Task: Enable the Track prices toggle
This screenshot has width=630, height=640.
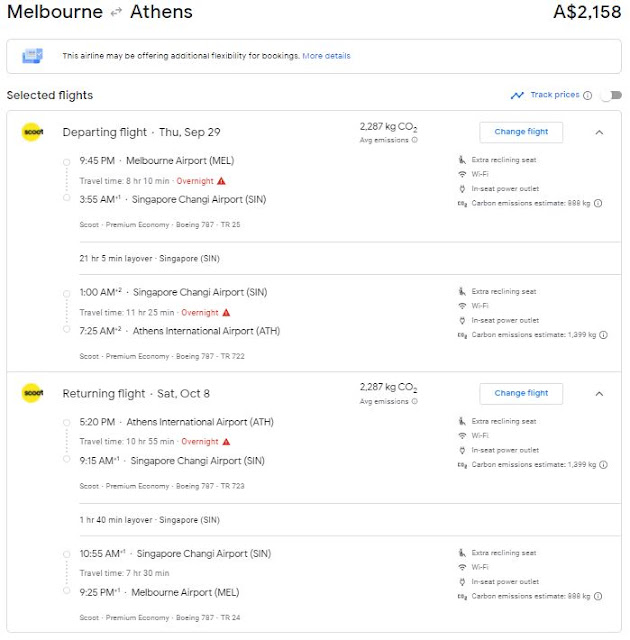Action: click(x=608, y=96)
